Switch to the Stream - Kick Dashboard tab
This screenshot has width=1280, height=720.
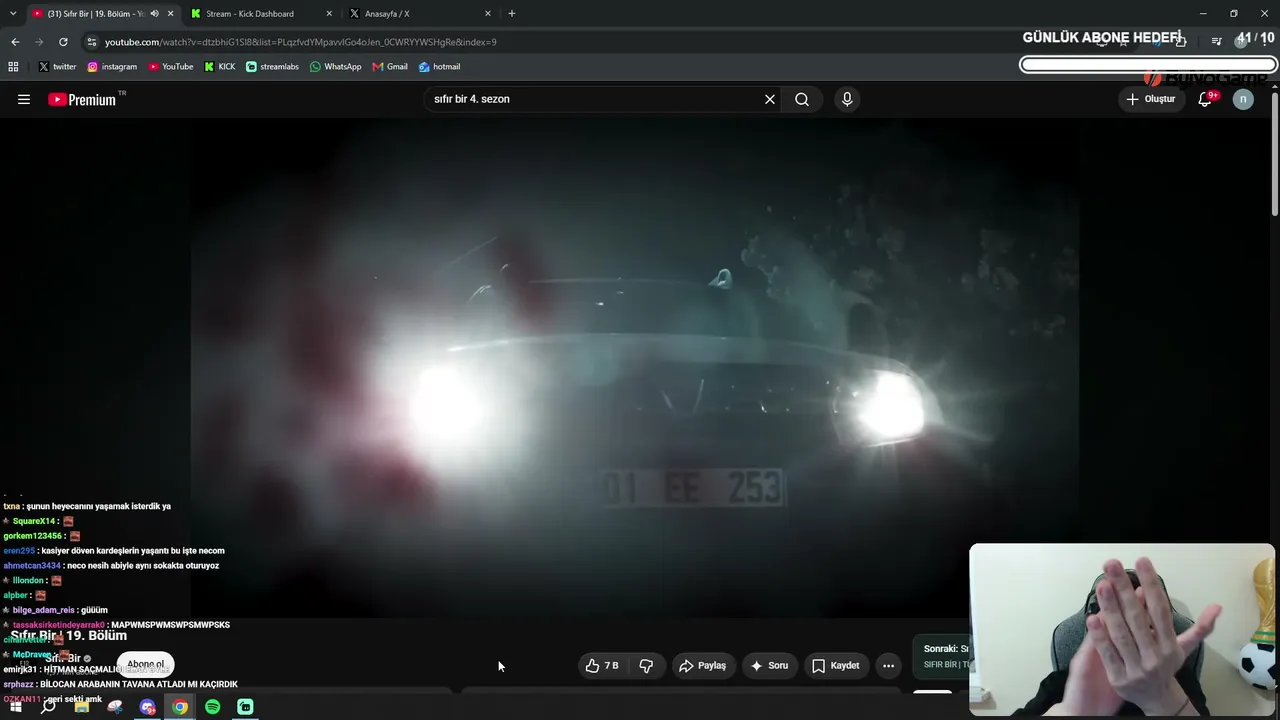coord(260,14)
